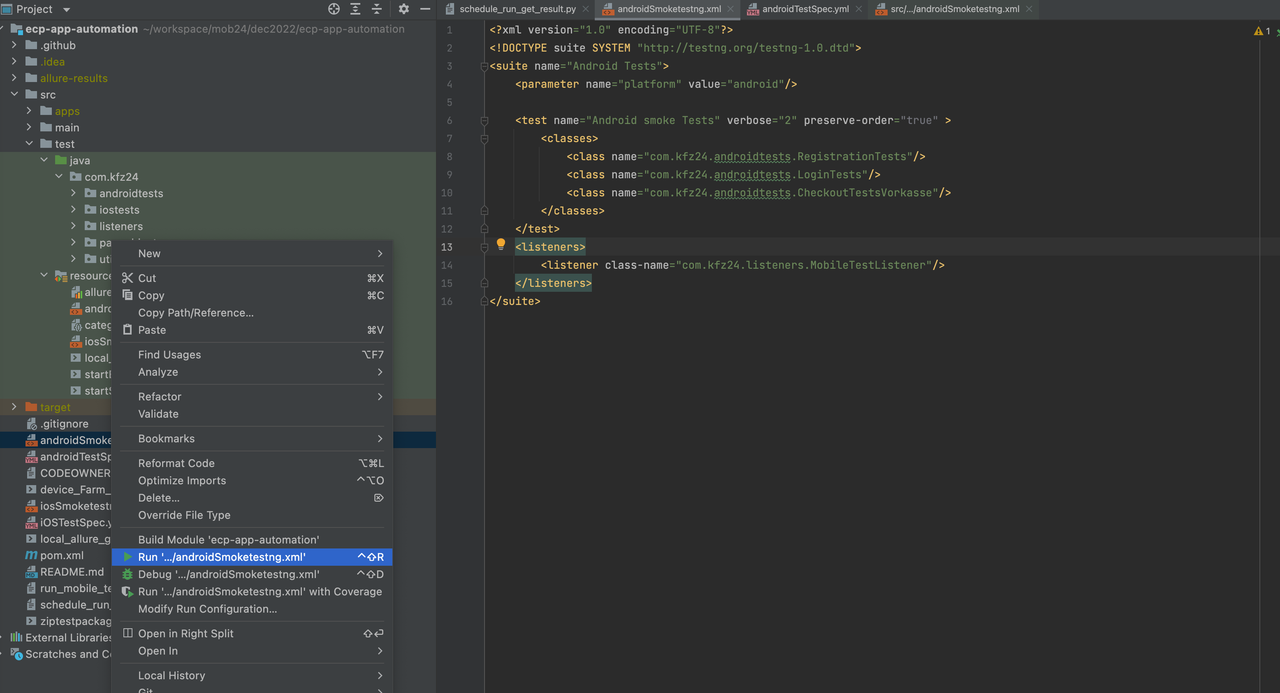Select the listeners package in tree

[121, 227]
